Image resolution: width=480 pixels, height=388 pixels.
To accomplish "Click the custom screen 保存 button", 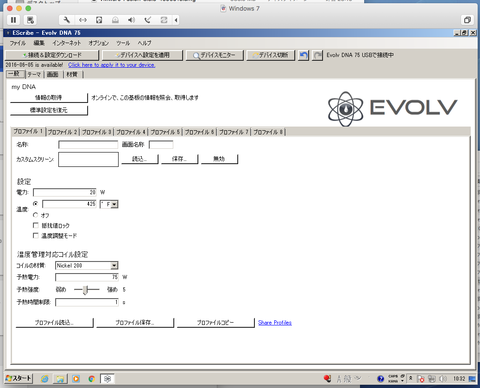I will click(179, 159).
